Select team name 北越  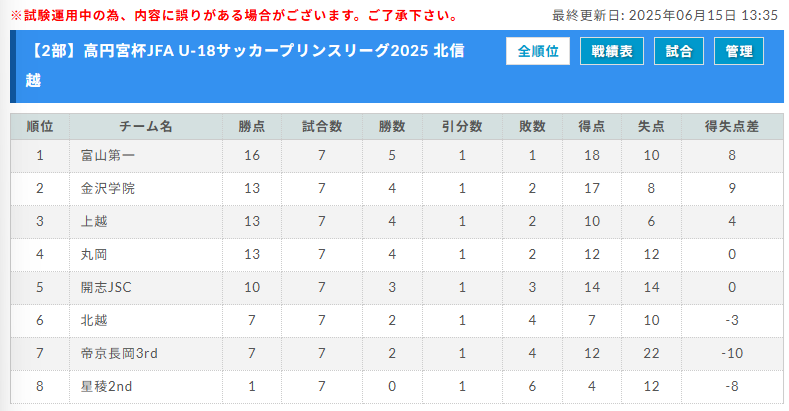(x=94, y=320)
